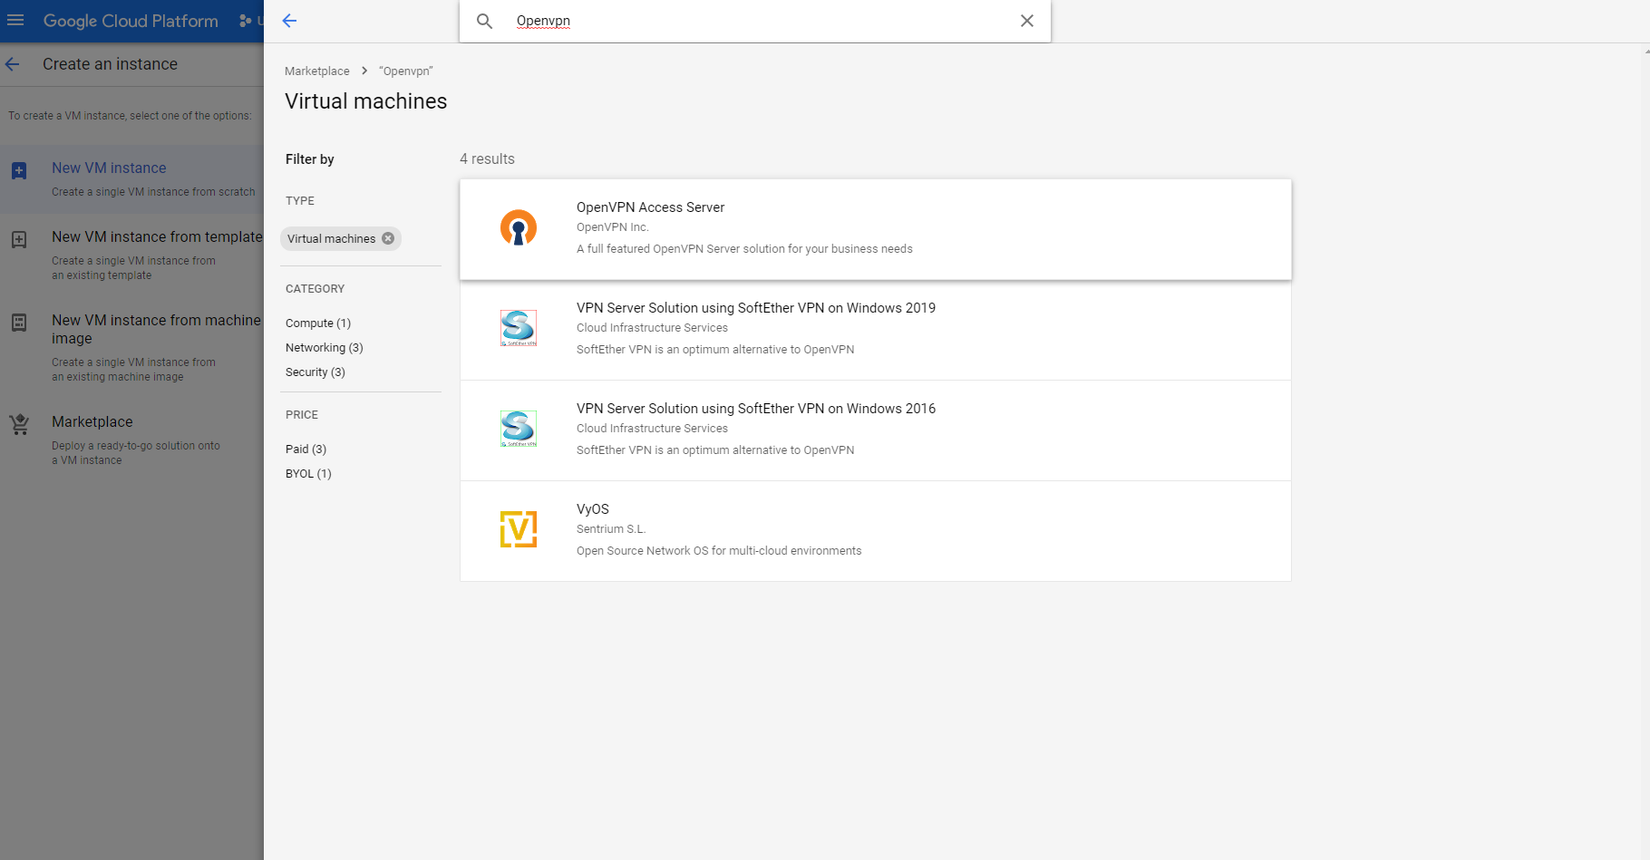Select New VM instance option
Viewport: 1650px width, 860px height.
(109, 168)
